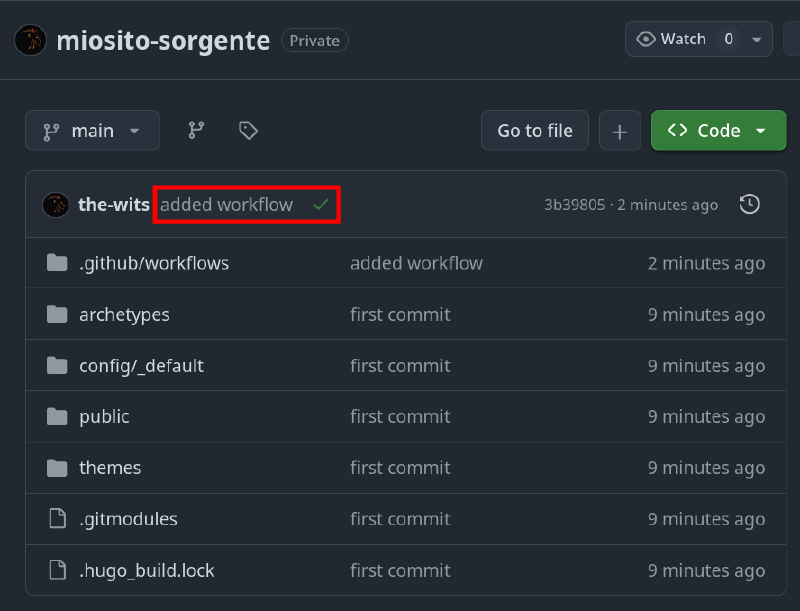Open the 3b39805 commit hash link
This screenshot has height=611, width=800.
574,205
